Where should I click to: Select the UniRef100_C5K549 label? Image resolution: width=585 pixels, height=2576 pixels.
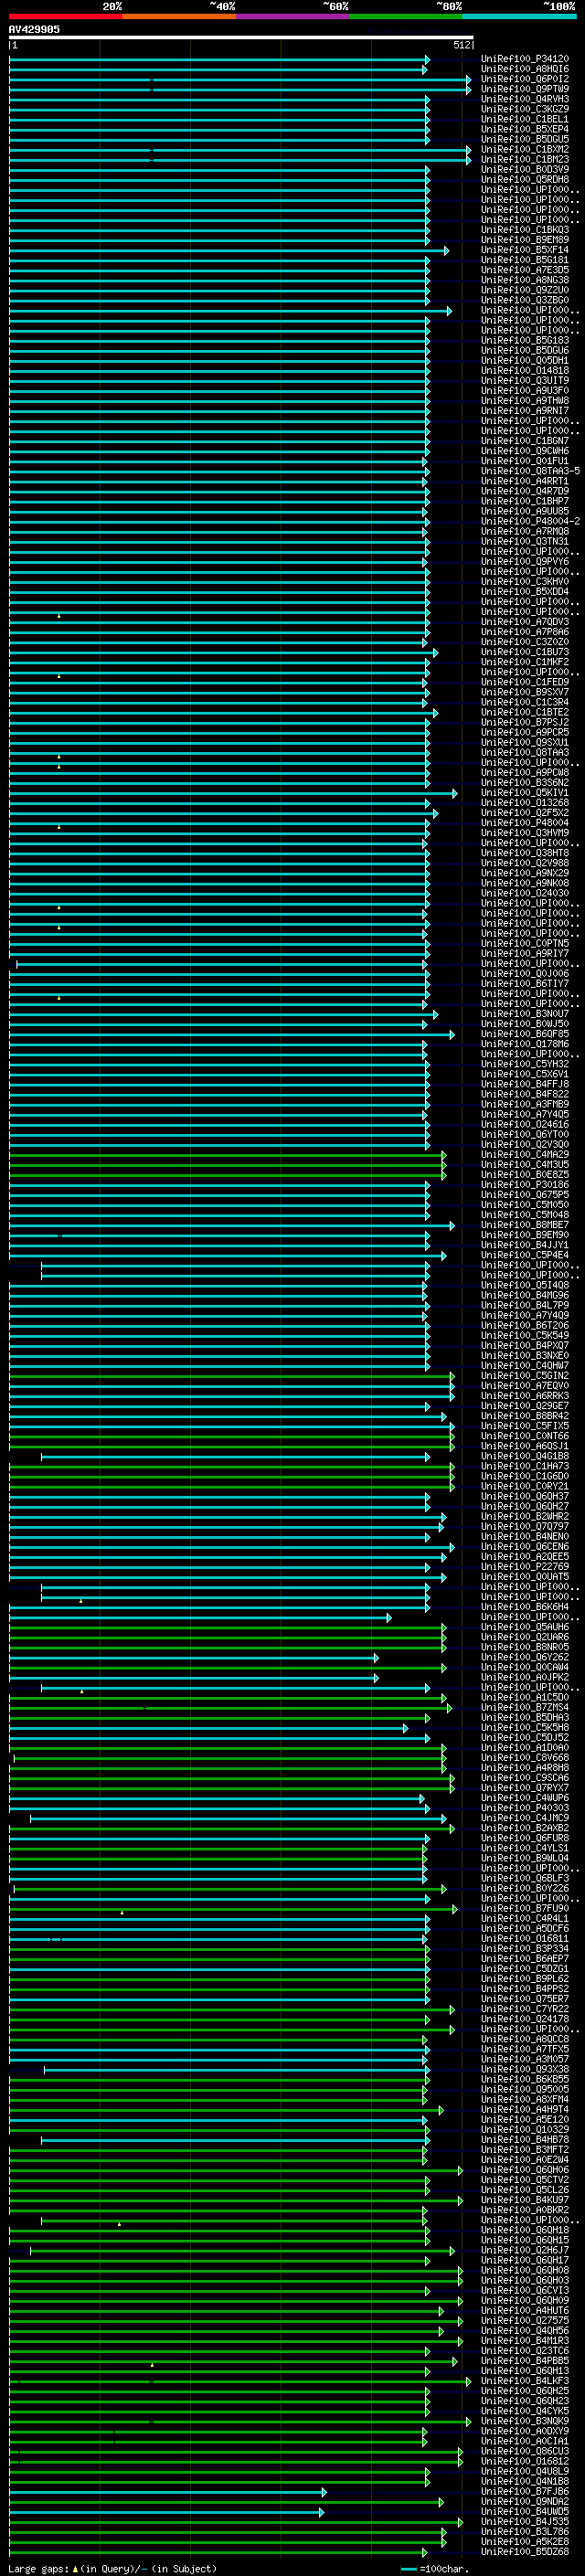[x=525, y=1335]
